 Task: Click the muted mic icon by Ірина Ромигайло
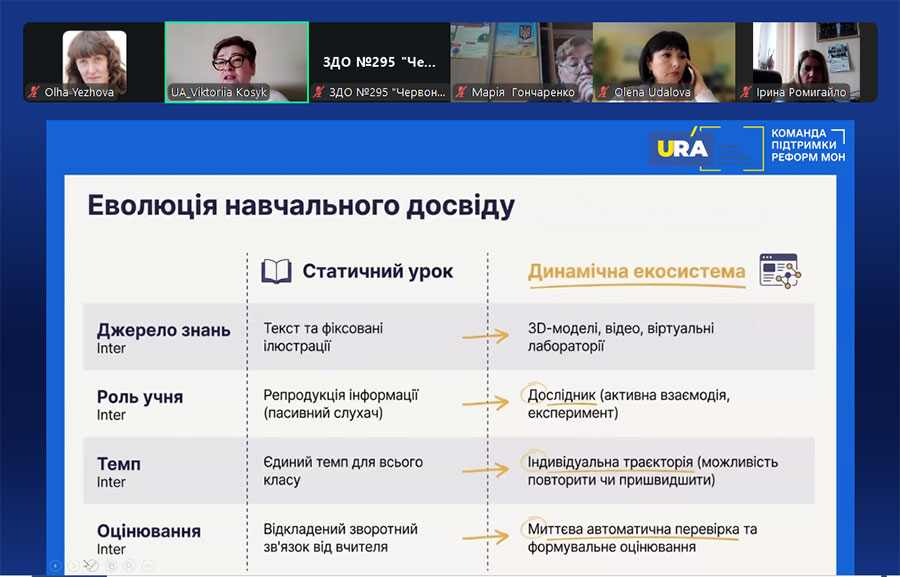pyautogui.click(x=746, y=92)
